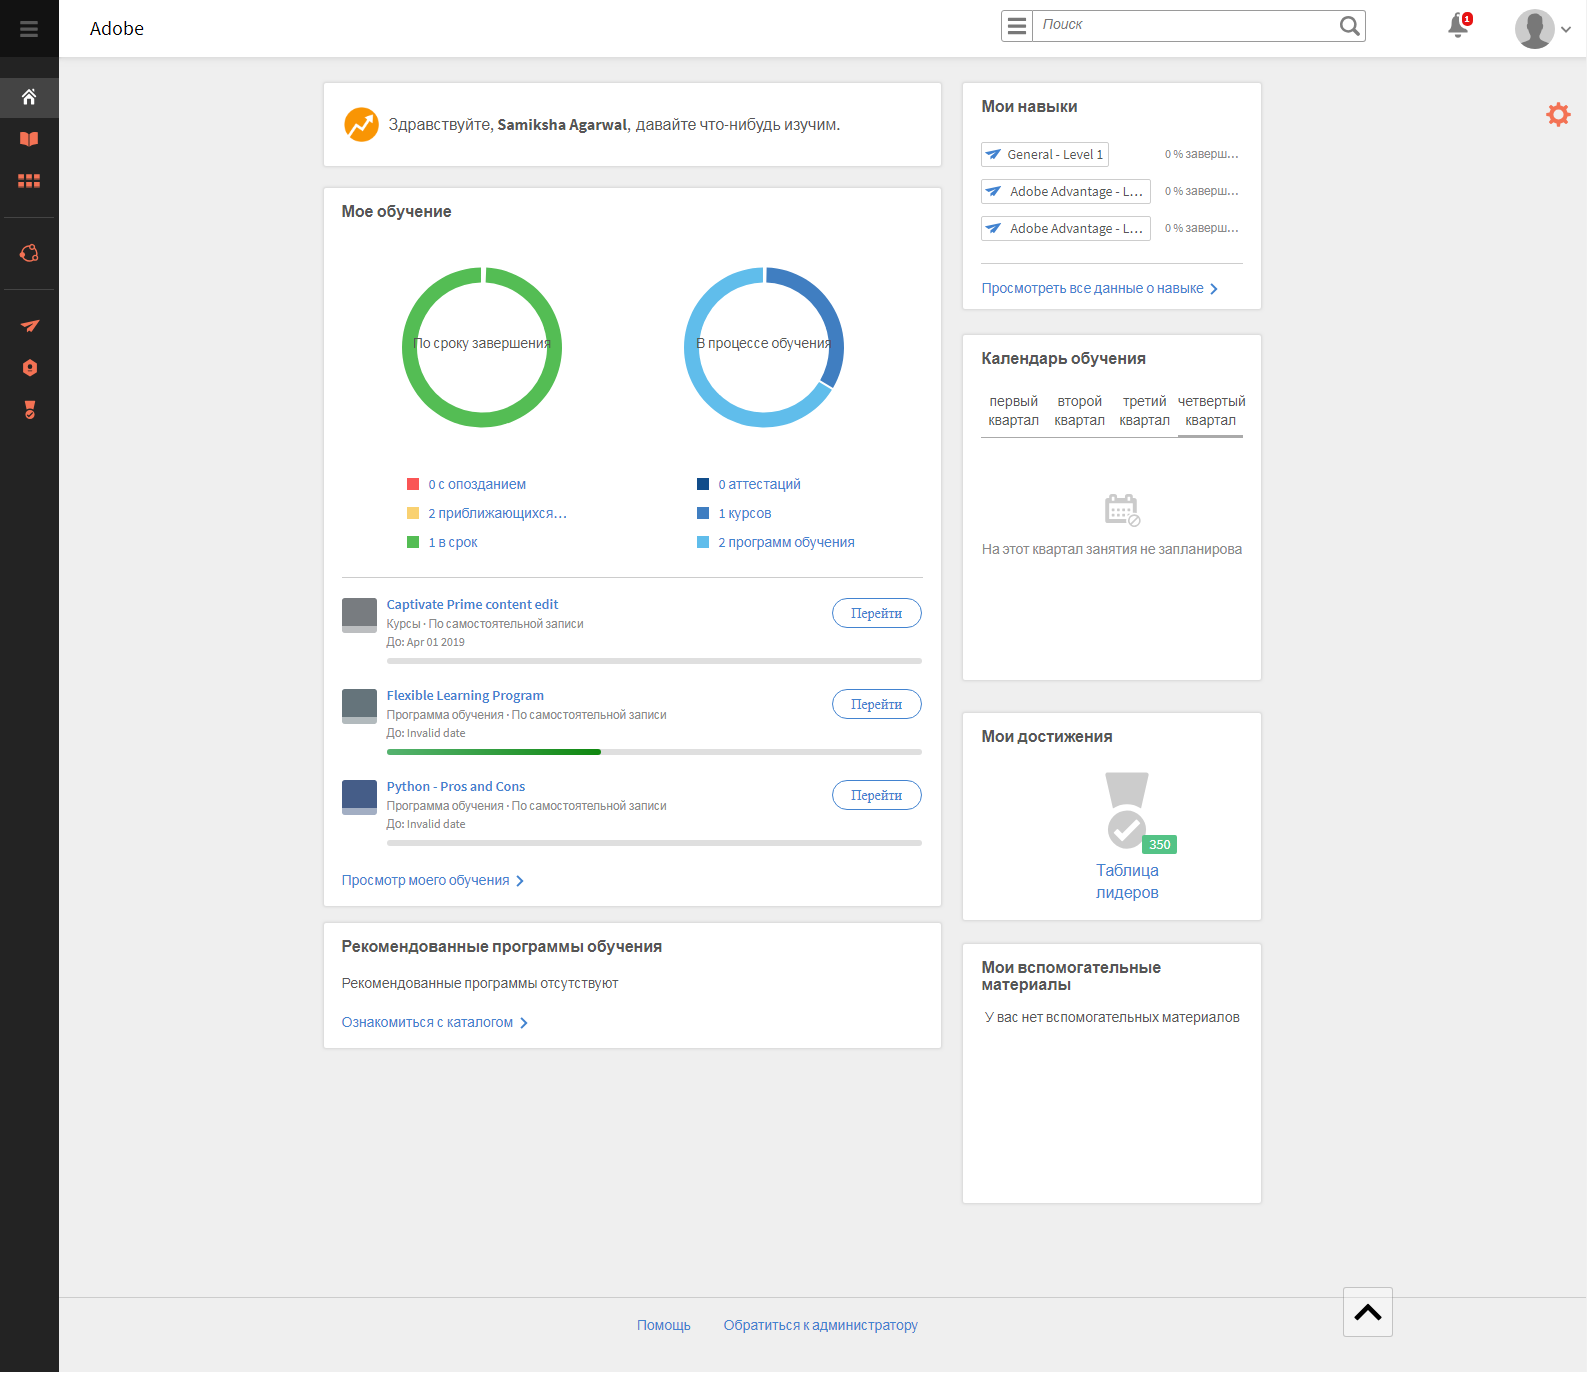Go to Home via sidebar house icon
The width and height of the screenshot is (1587, 1373).
click(29, 97)
